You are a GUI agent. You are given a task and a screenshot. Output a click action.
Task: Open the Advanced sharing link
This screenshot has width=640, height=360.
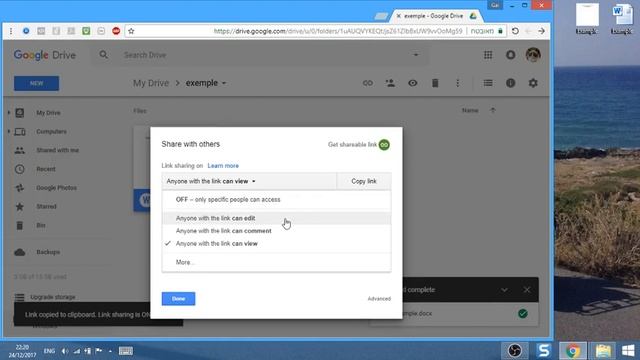click(379, 299)
